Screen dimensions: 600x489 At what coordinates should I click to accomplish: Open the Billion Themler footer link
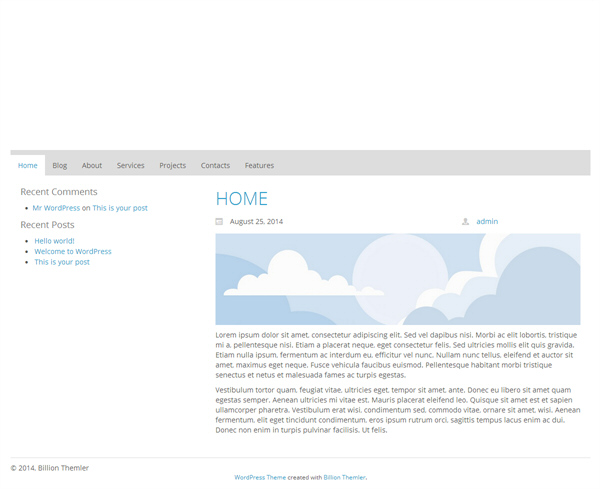(x=344, y=477)
